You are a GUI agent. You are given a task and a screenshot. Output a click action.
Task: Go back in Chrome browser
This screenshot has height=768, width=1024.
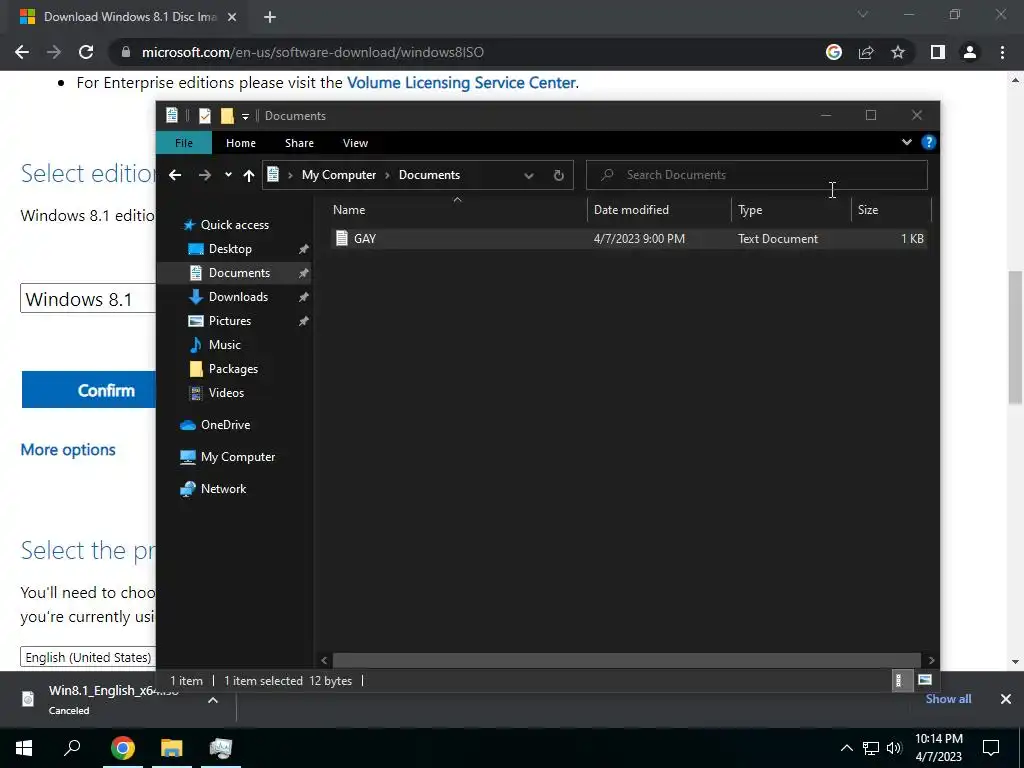[22, 52]
